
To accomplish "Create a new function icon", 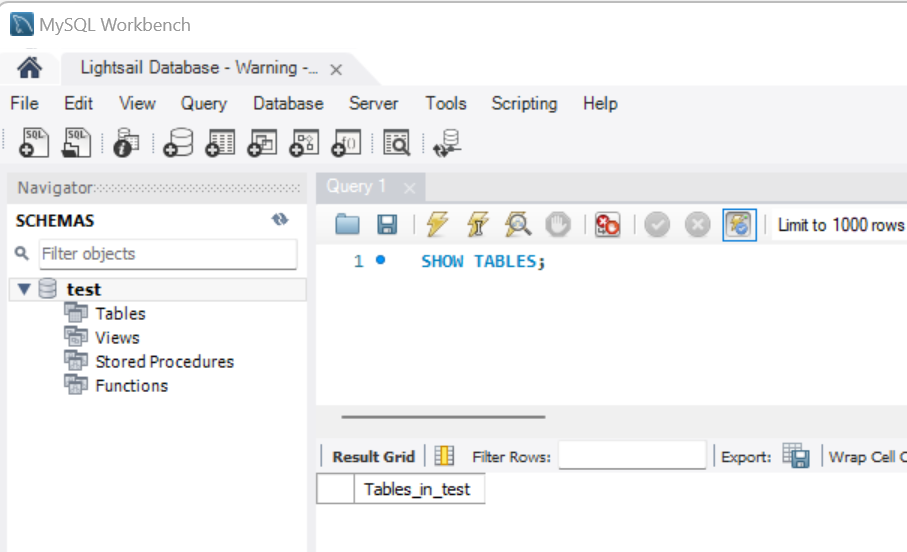I will click(346, 142).
